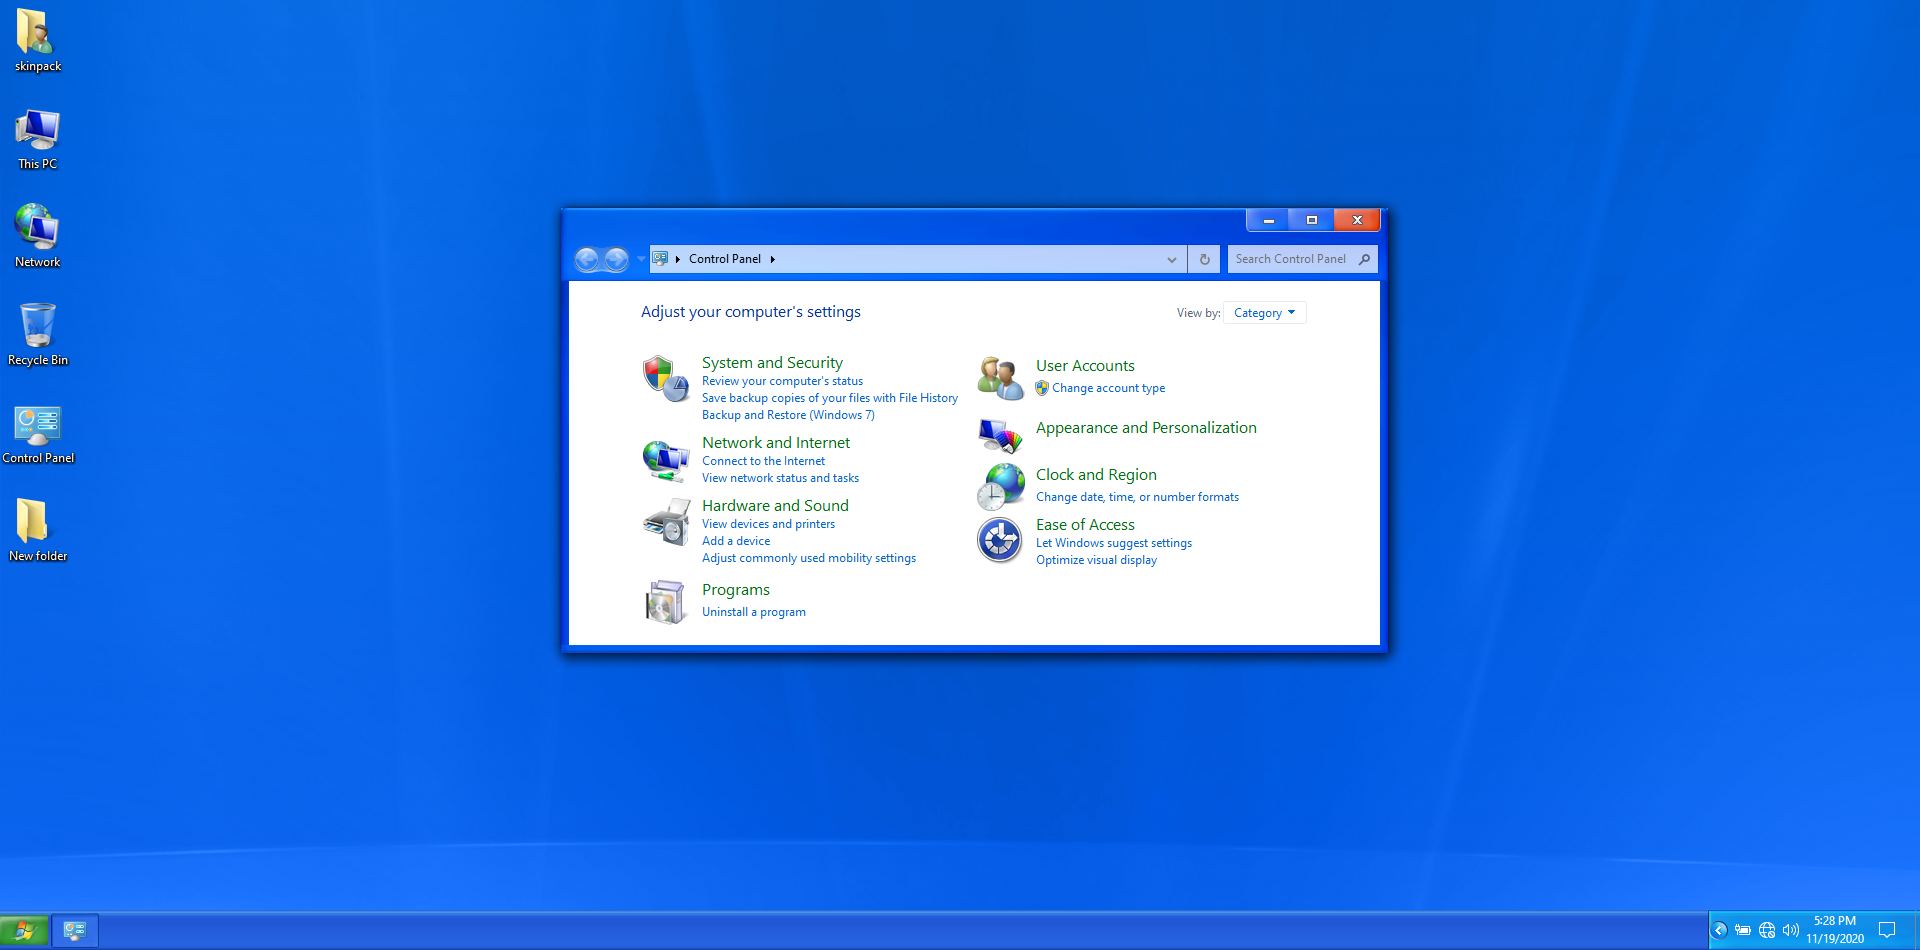Click the Search Control Panel field
The image size is (1920, 950).
[x=1291, y=259]
